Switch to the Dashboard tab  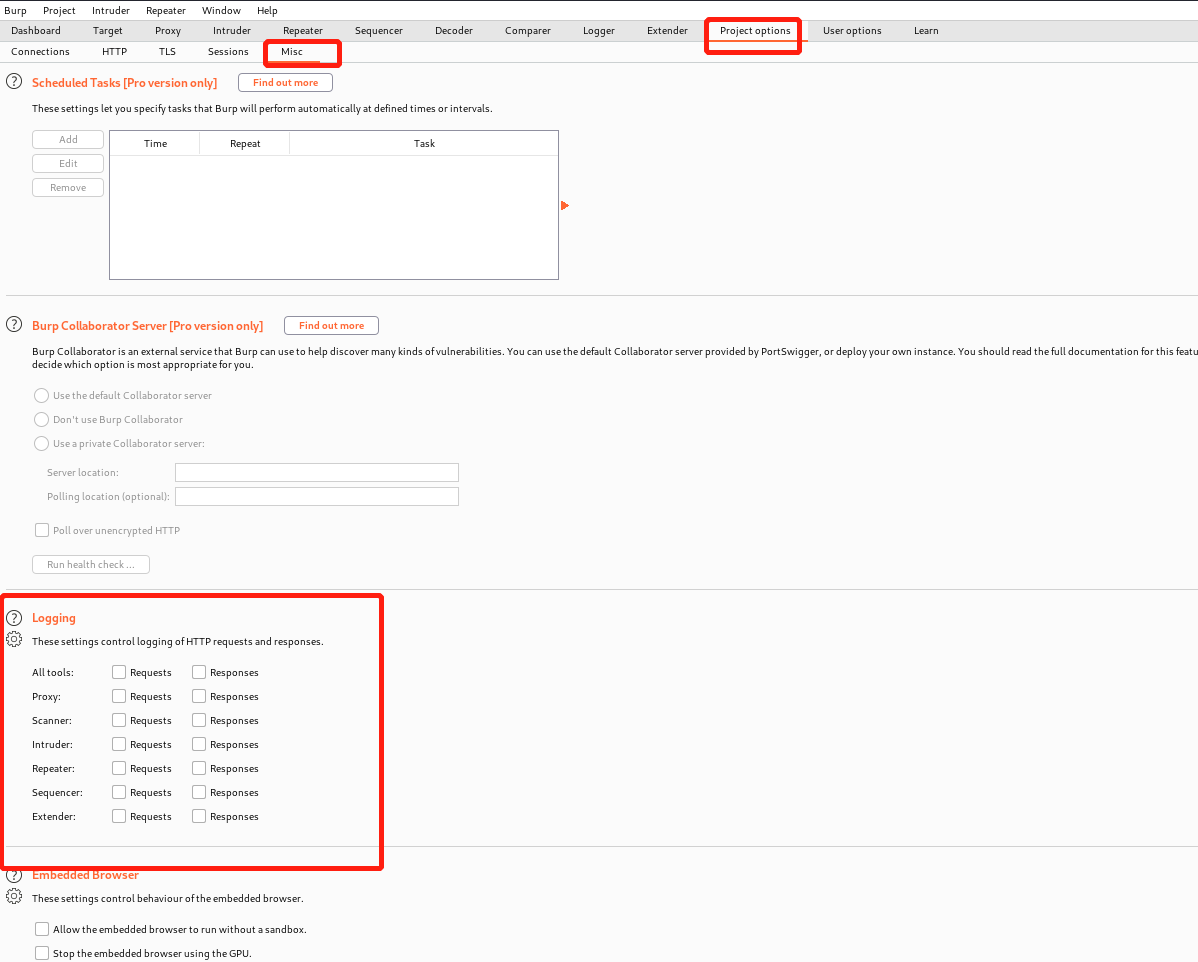coord(36,31)
